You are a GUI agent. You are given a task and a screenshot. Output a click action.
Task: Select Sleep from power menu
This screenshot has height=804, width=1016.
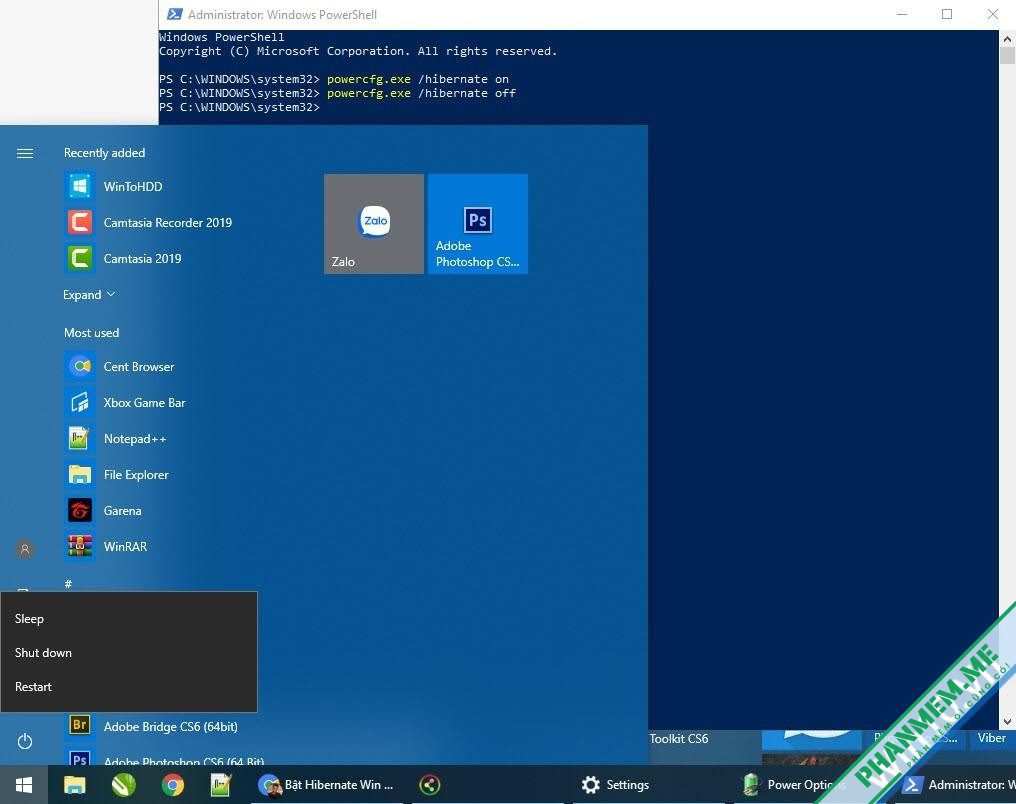coord(129,619)
